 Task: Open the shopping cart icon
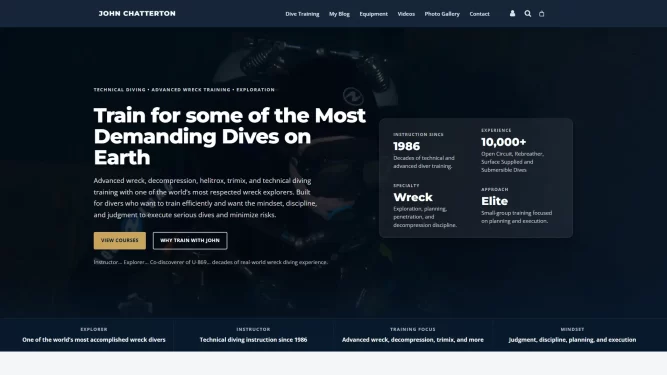point(542,14)
